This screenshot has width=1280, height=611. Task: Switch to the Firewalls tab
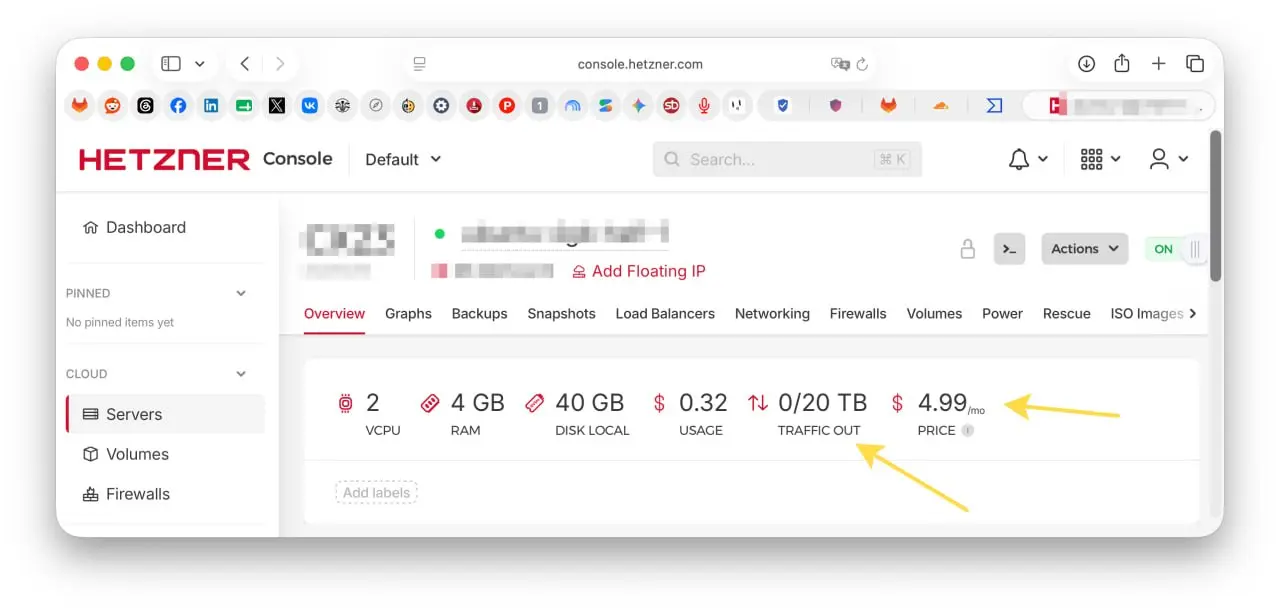click(x=858, y=313)
